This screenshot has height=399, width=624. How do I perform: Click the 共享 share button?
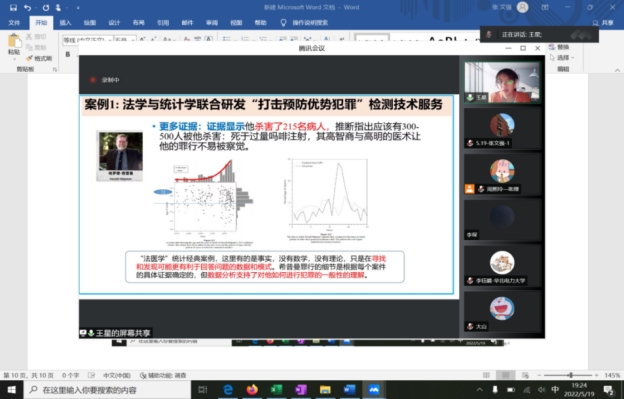click(x=603, y=23)
